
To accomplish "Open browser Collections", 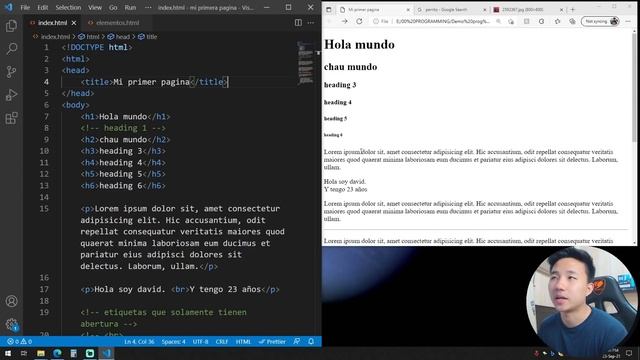I will pos(572,21).
